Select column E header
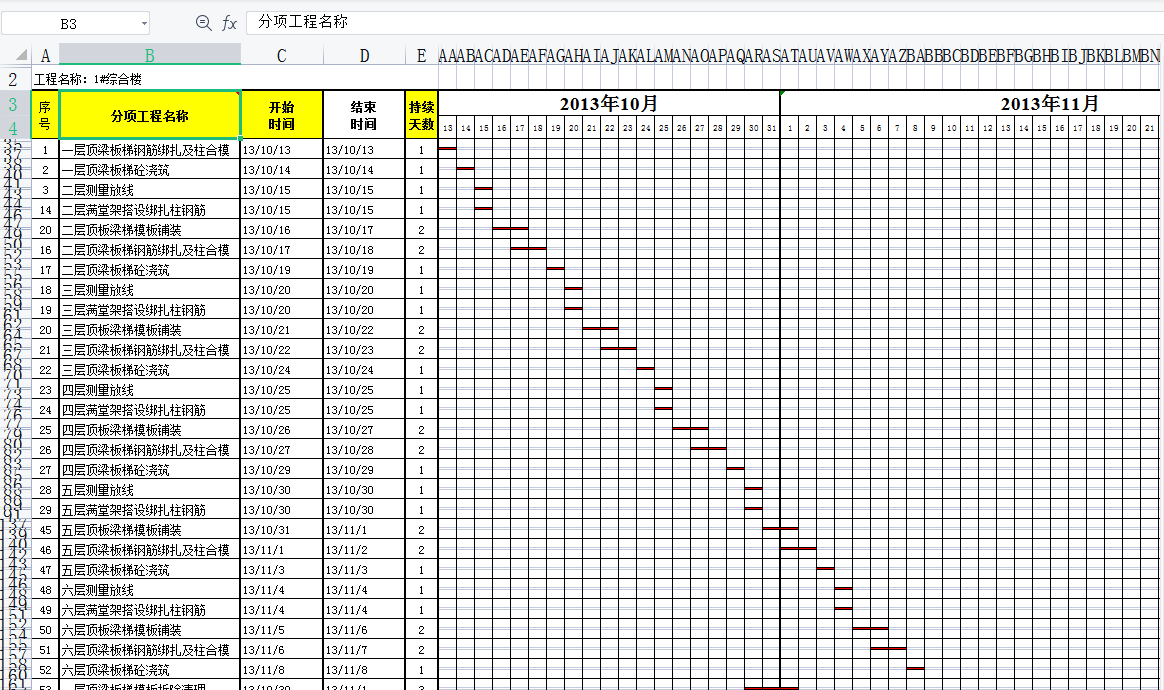Viewport: 1164px width, 690px height. 422,56
